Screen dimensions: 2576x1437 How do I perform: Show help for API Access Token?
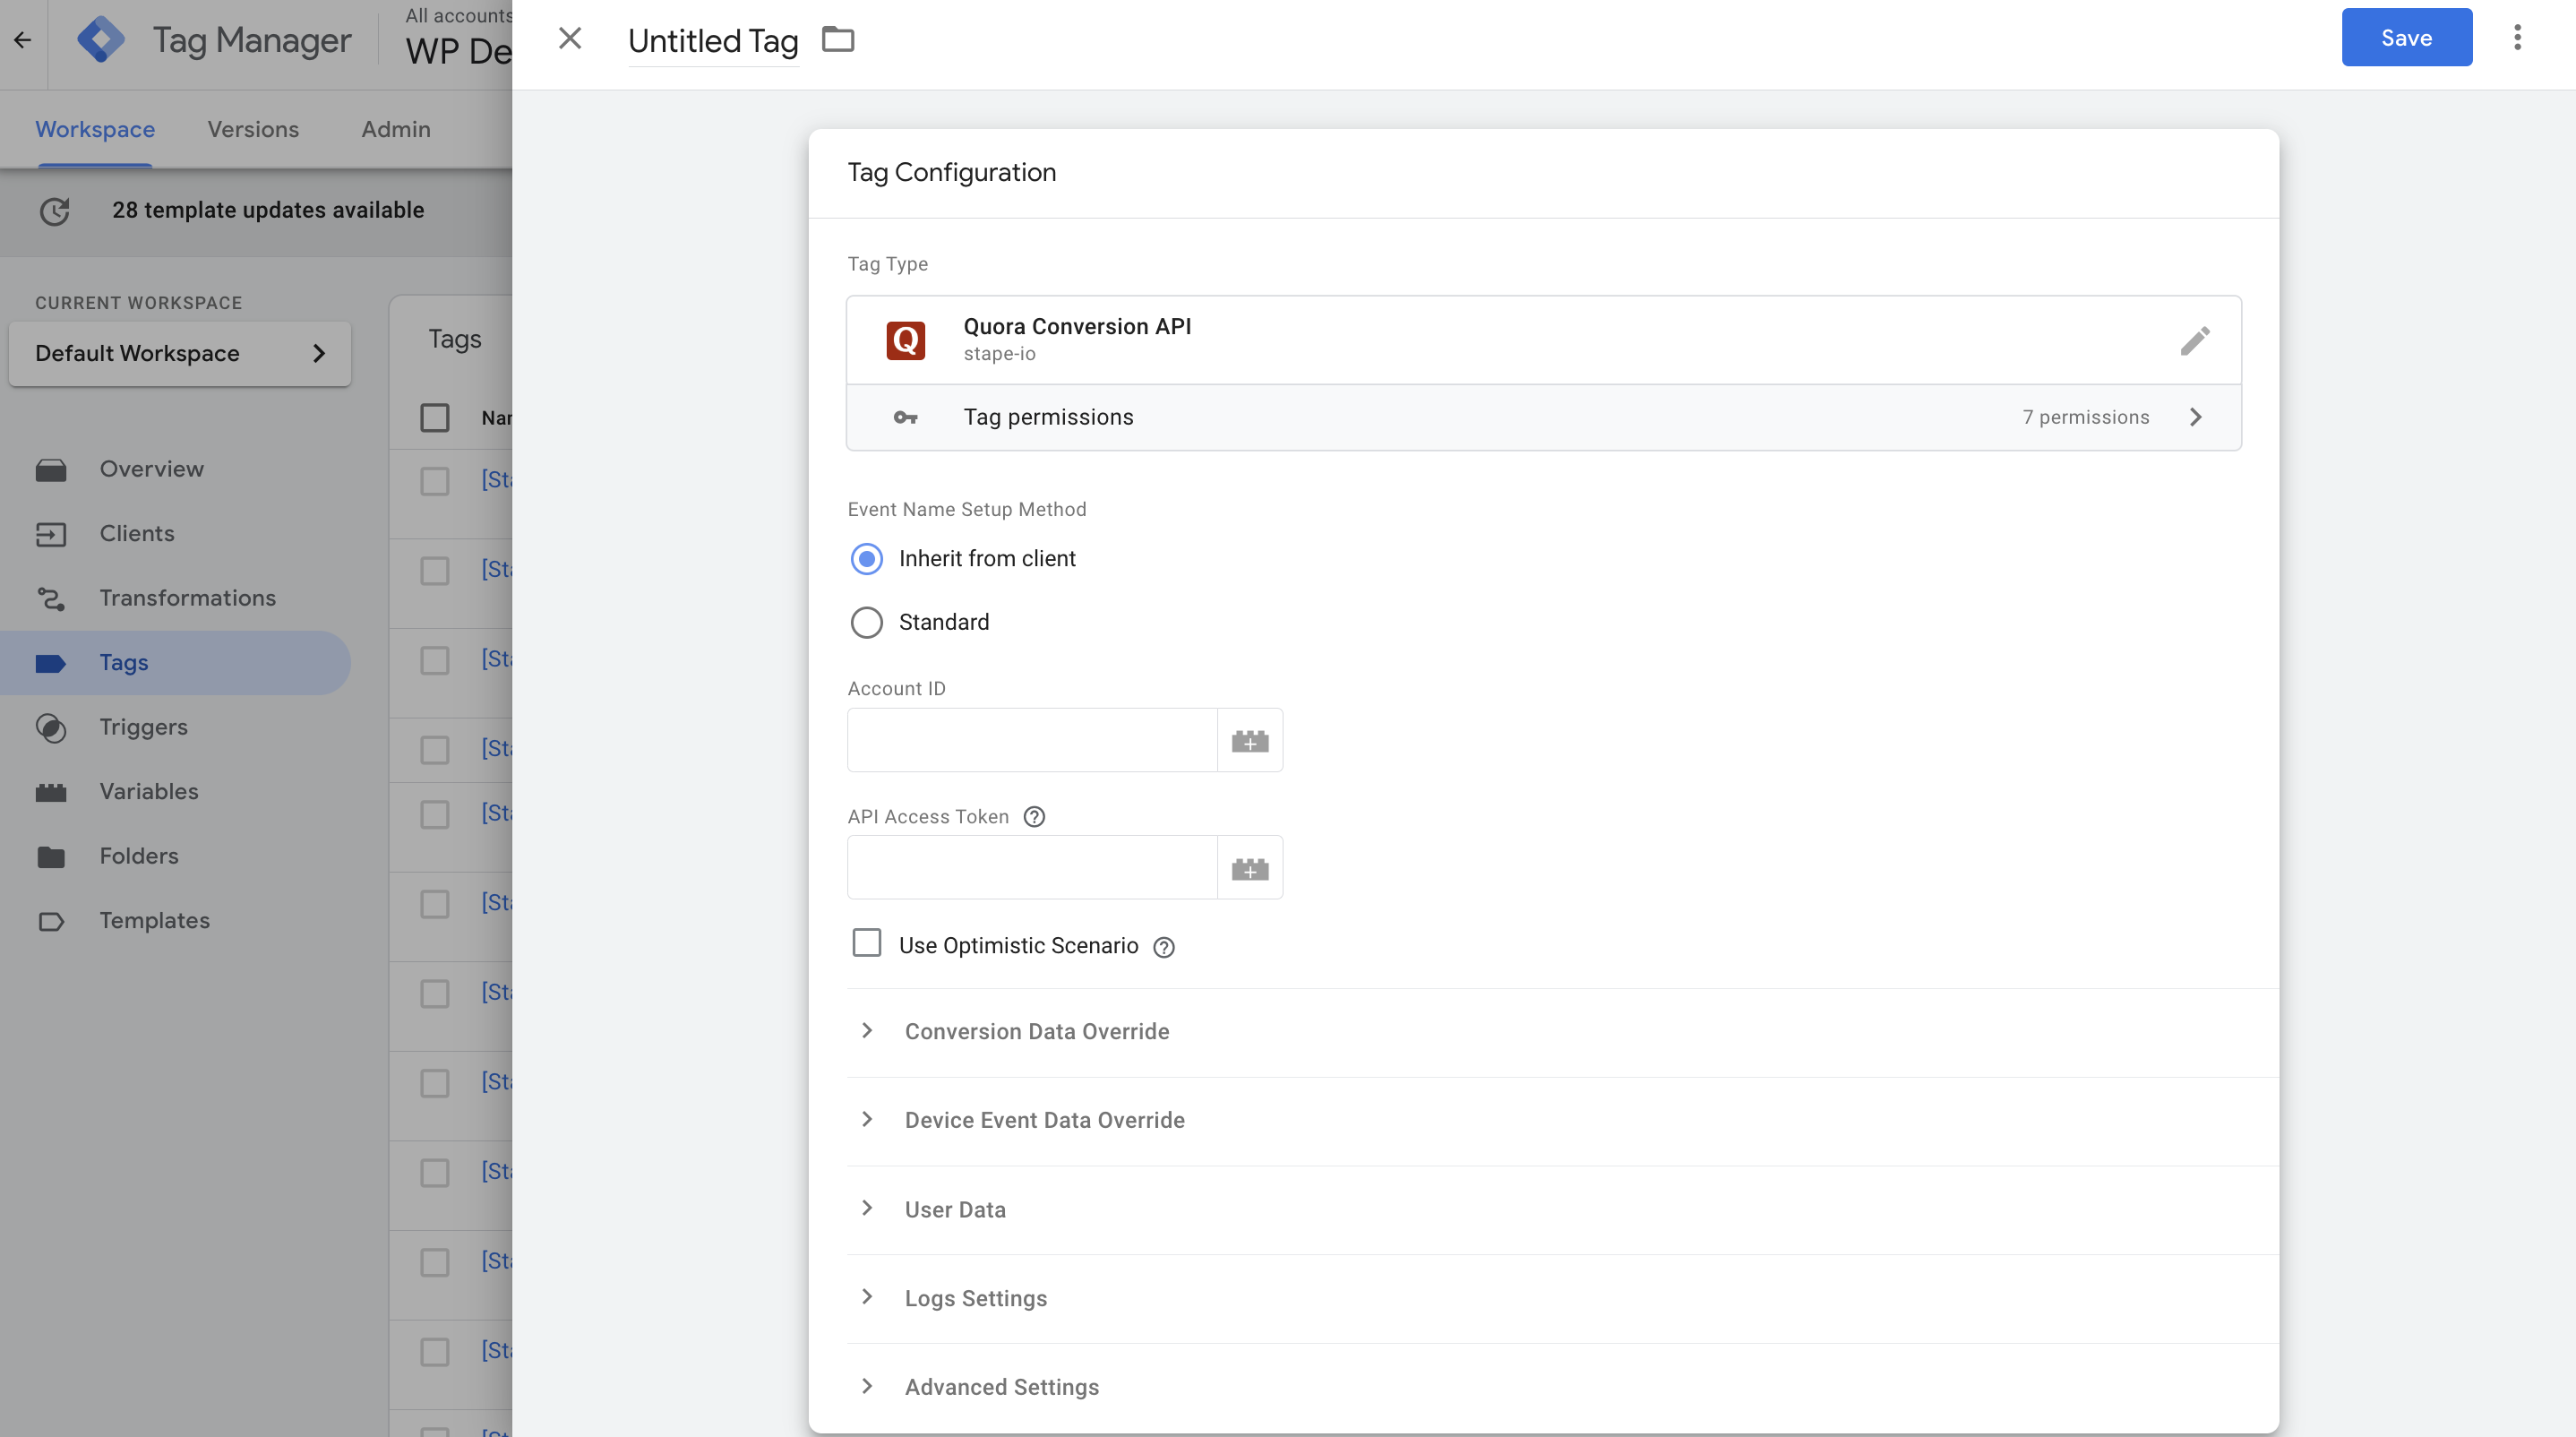1034,817
